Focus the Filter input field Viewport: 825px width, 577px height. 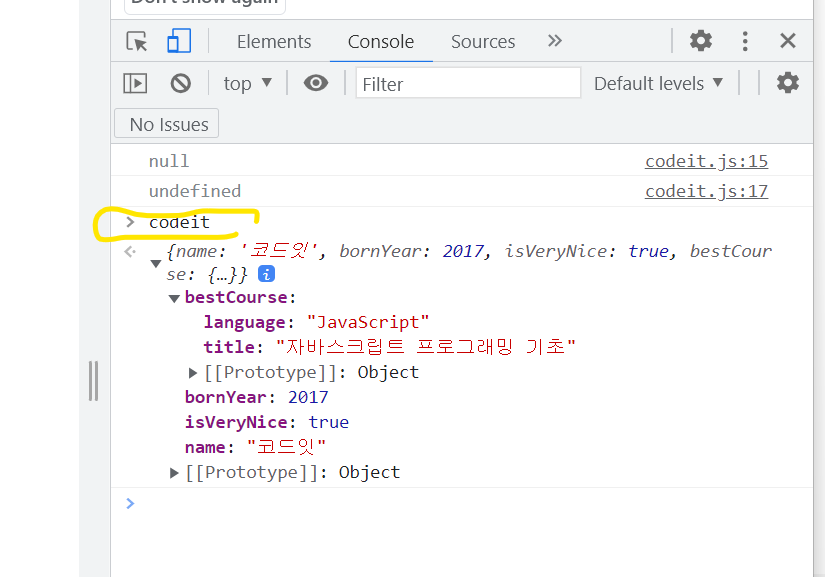click(x=468, y=83)
